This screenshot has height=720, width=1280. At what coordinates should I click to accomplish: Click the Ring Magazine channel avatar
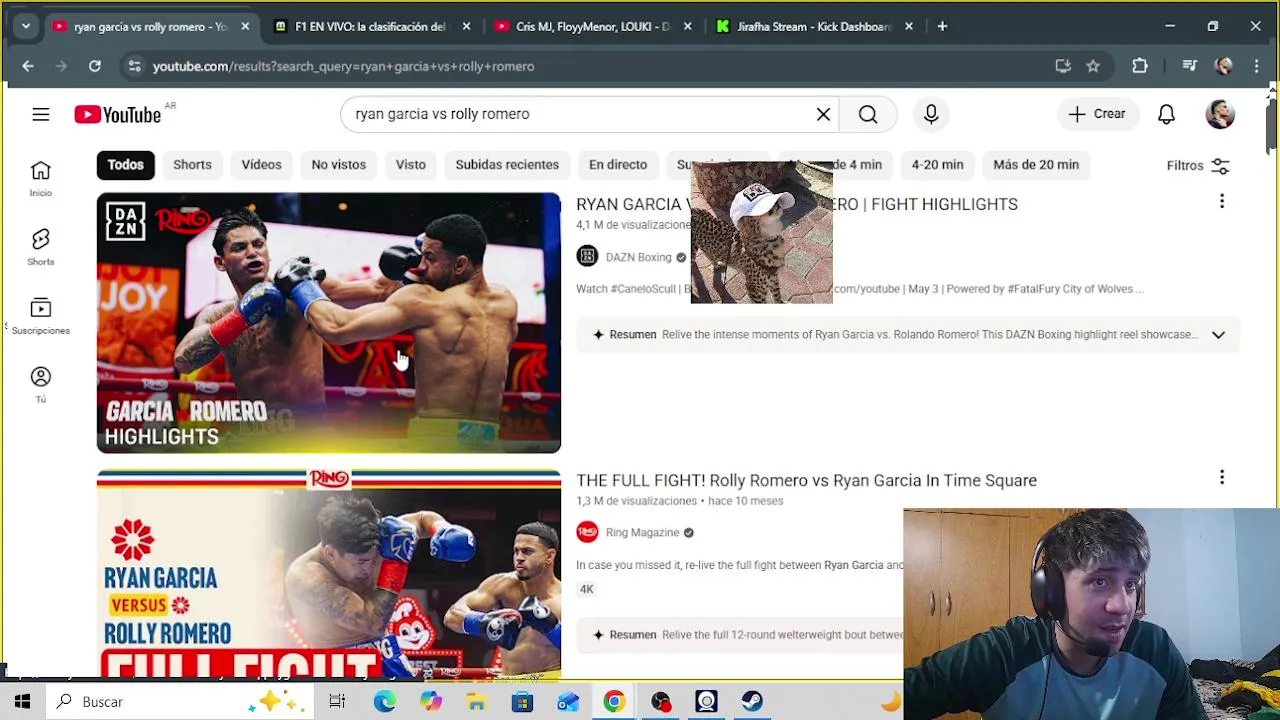coord(587,532)
